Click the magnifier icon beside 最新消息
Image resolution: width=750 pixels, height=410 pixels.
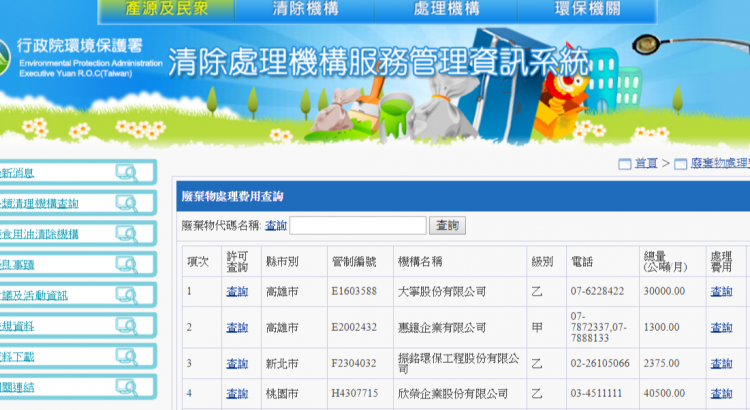tap(126, 173)
